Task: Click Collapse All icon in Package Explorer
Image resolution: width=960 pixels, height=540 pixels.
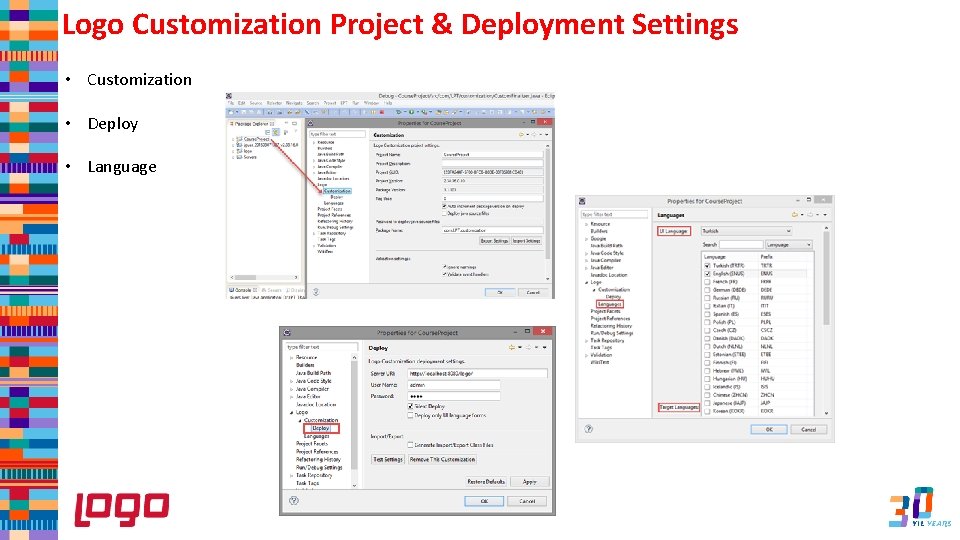Action: (x=268, y=132)
